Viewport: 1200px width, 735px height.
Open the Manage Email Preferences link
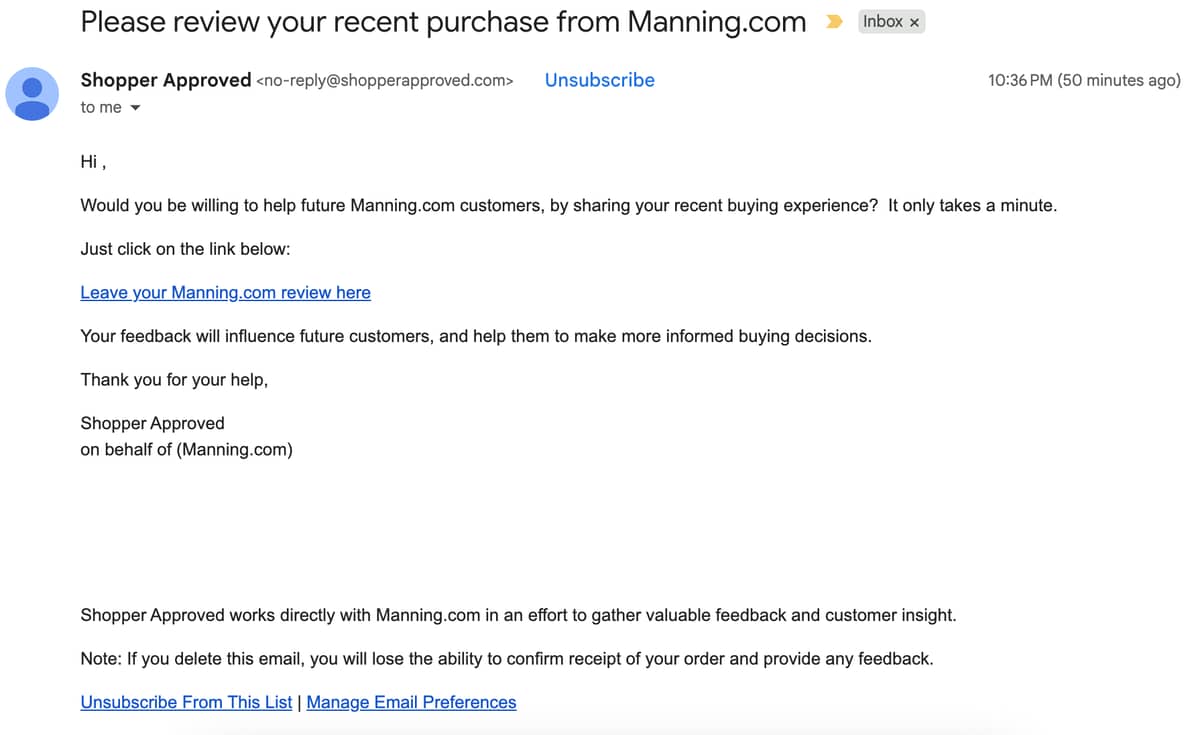(x=411, y=702)
